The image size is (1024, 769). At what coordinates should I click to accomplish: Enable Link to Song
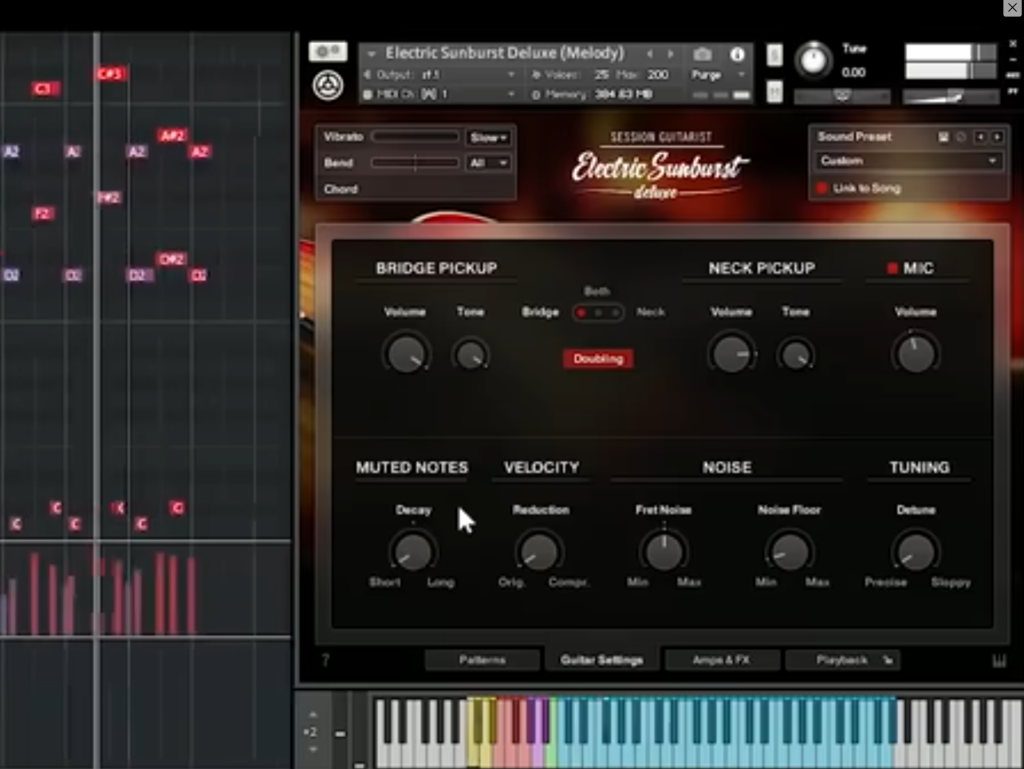822,188
